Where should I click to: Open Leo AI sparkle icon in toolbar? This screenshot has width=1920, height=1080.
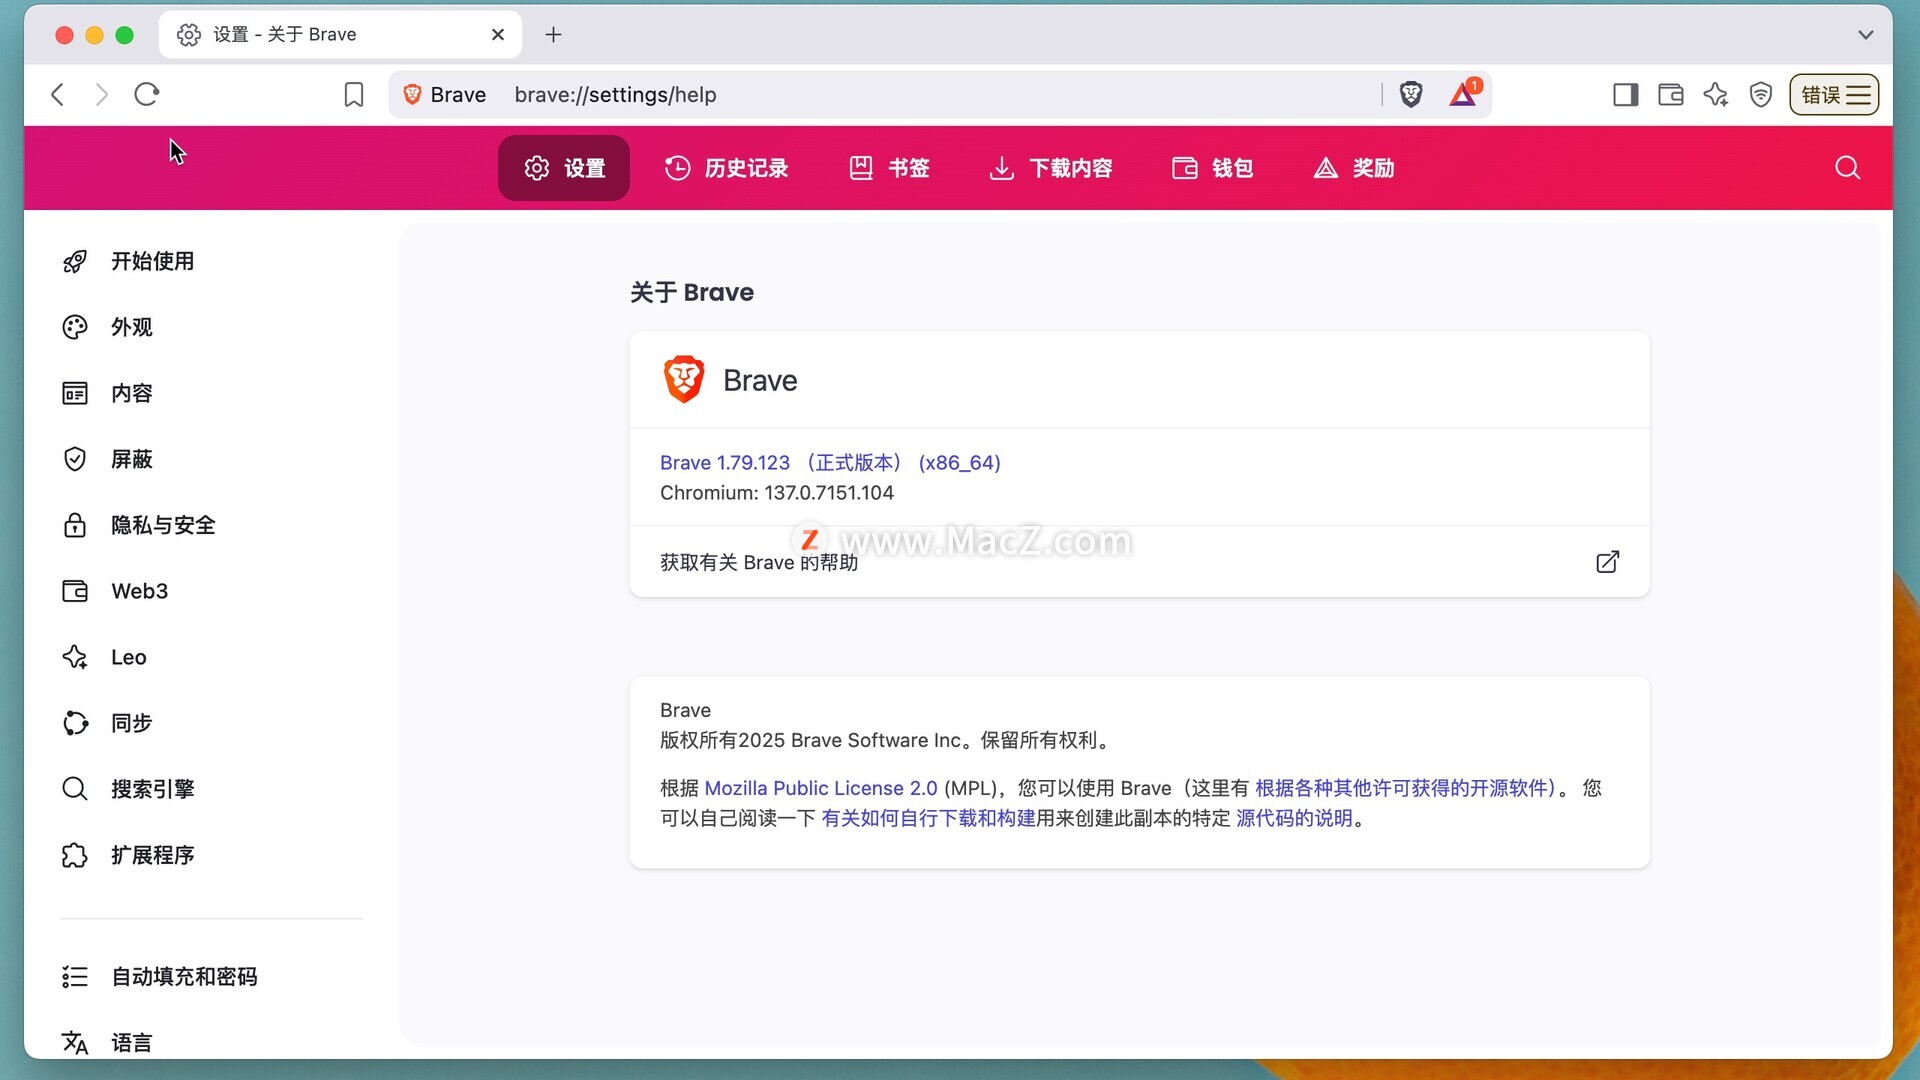(x=1716, y=94)
